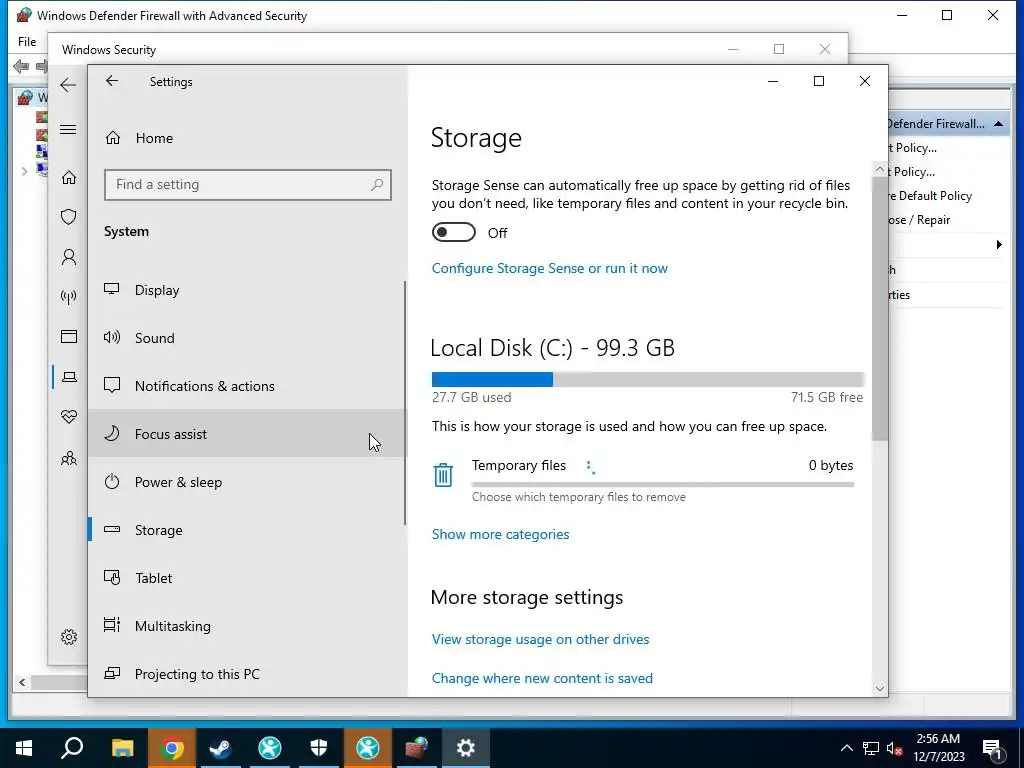
Task: Go back using the Settings back arrow
Action: pyautogui.click(x=112, y=81)
